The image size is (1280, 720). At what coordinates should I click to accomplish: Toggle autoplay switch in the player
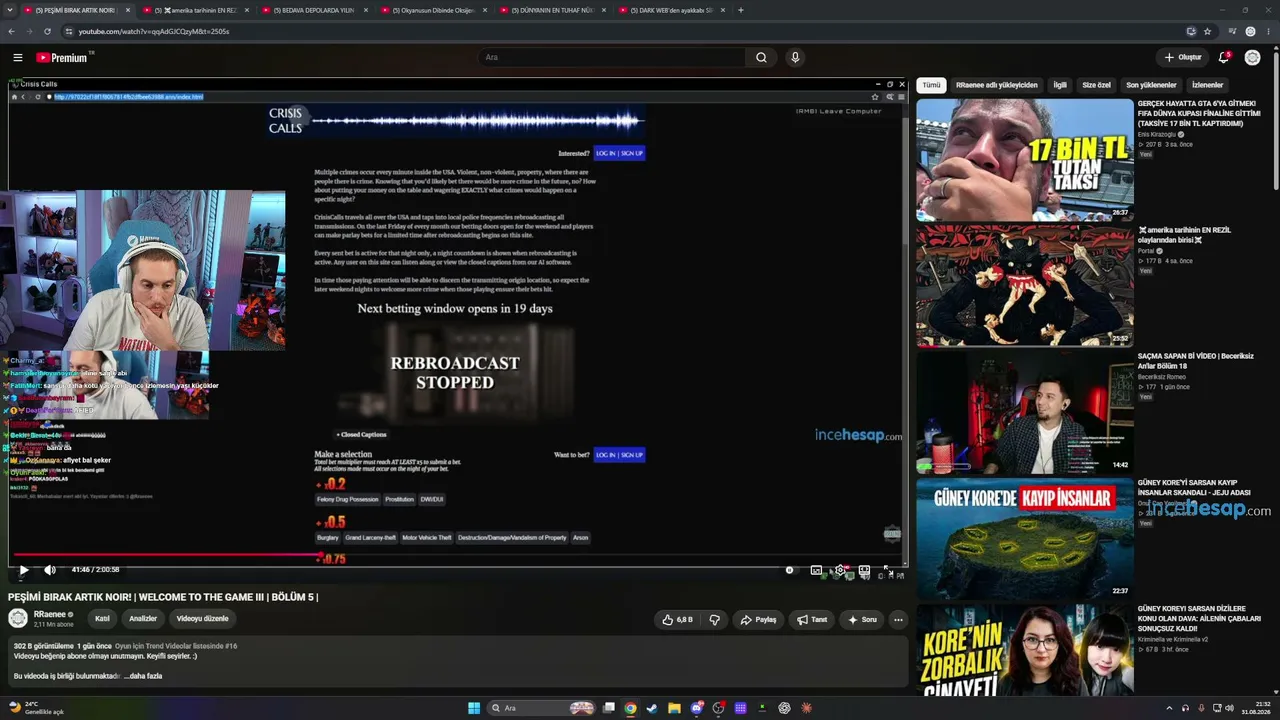790,570
